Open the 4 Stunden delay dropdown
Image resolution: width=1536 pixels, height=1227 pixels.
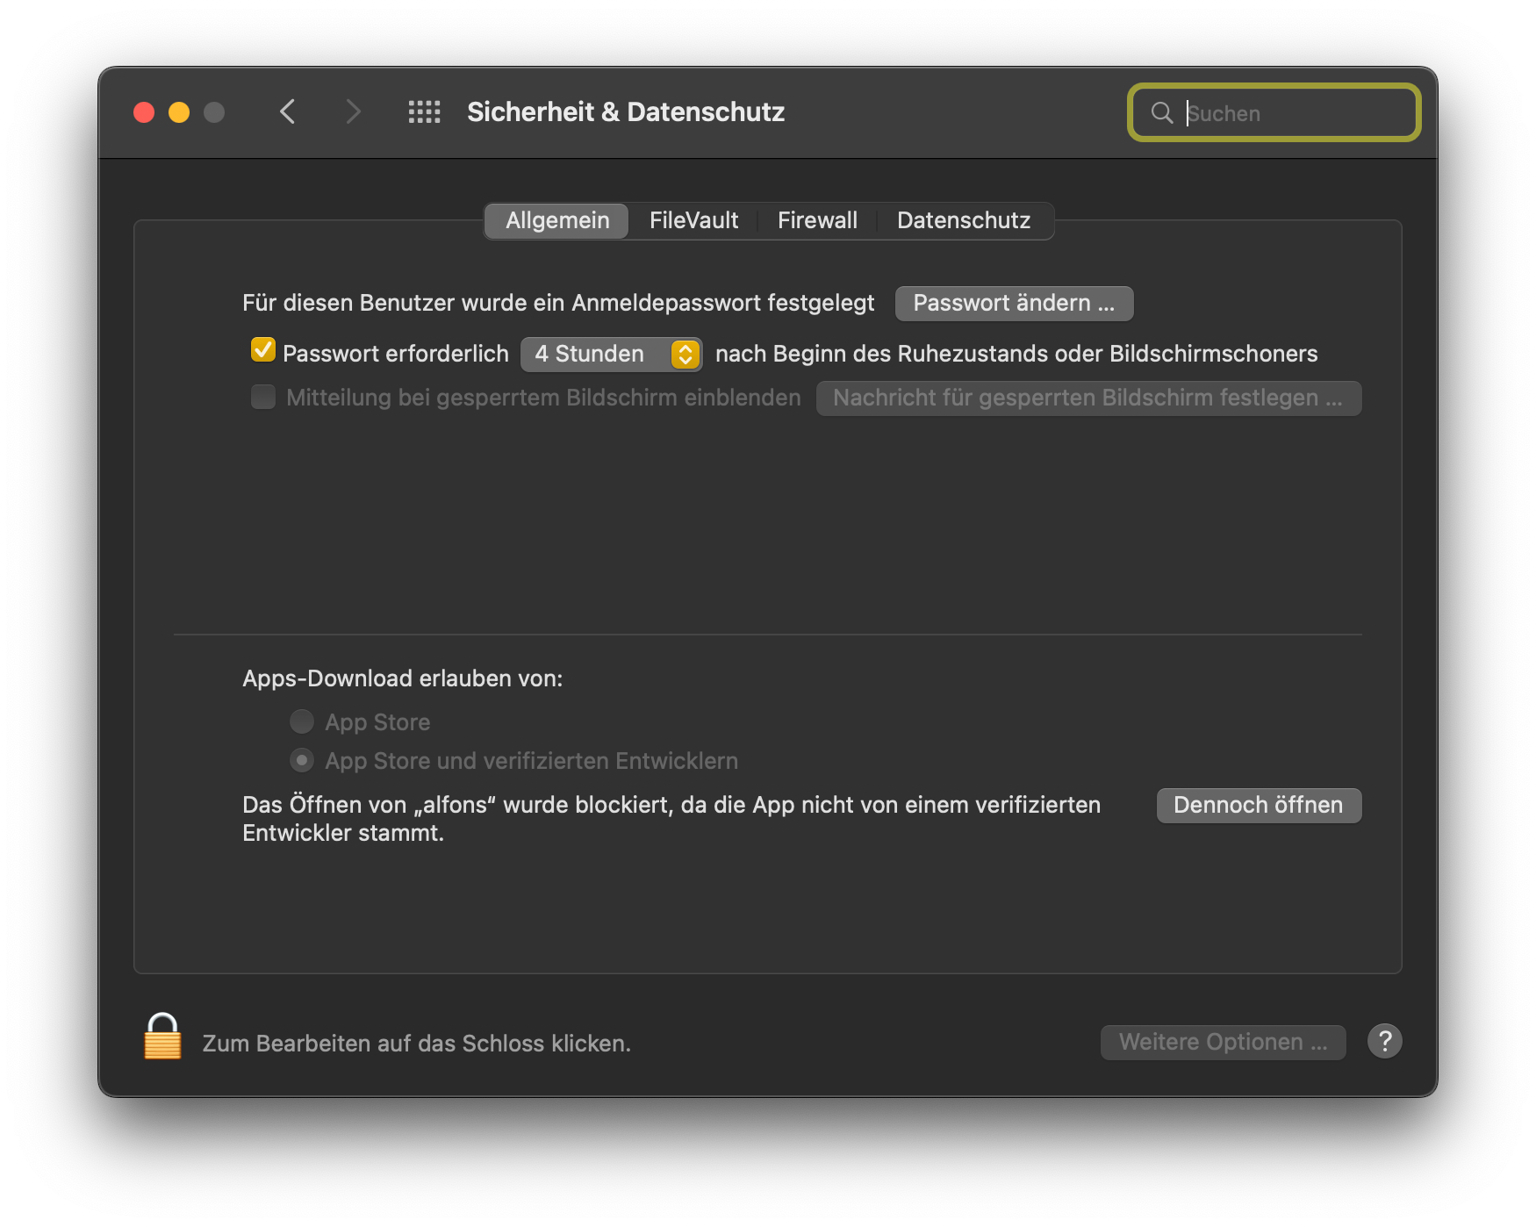point(611,354)
